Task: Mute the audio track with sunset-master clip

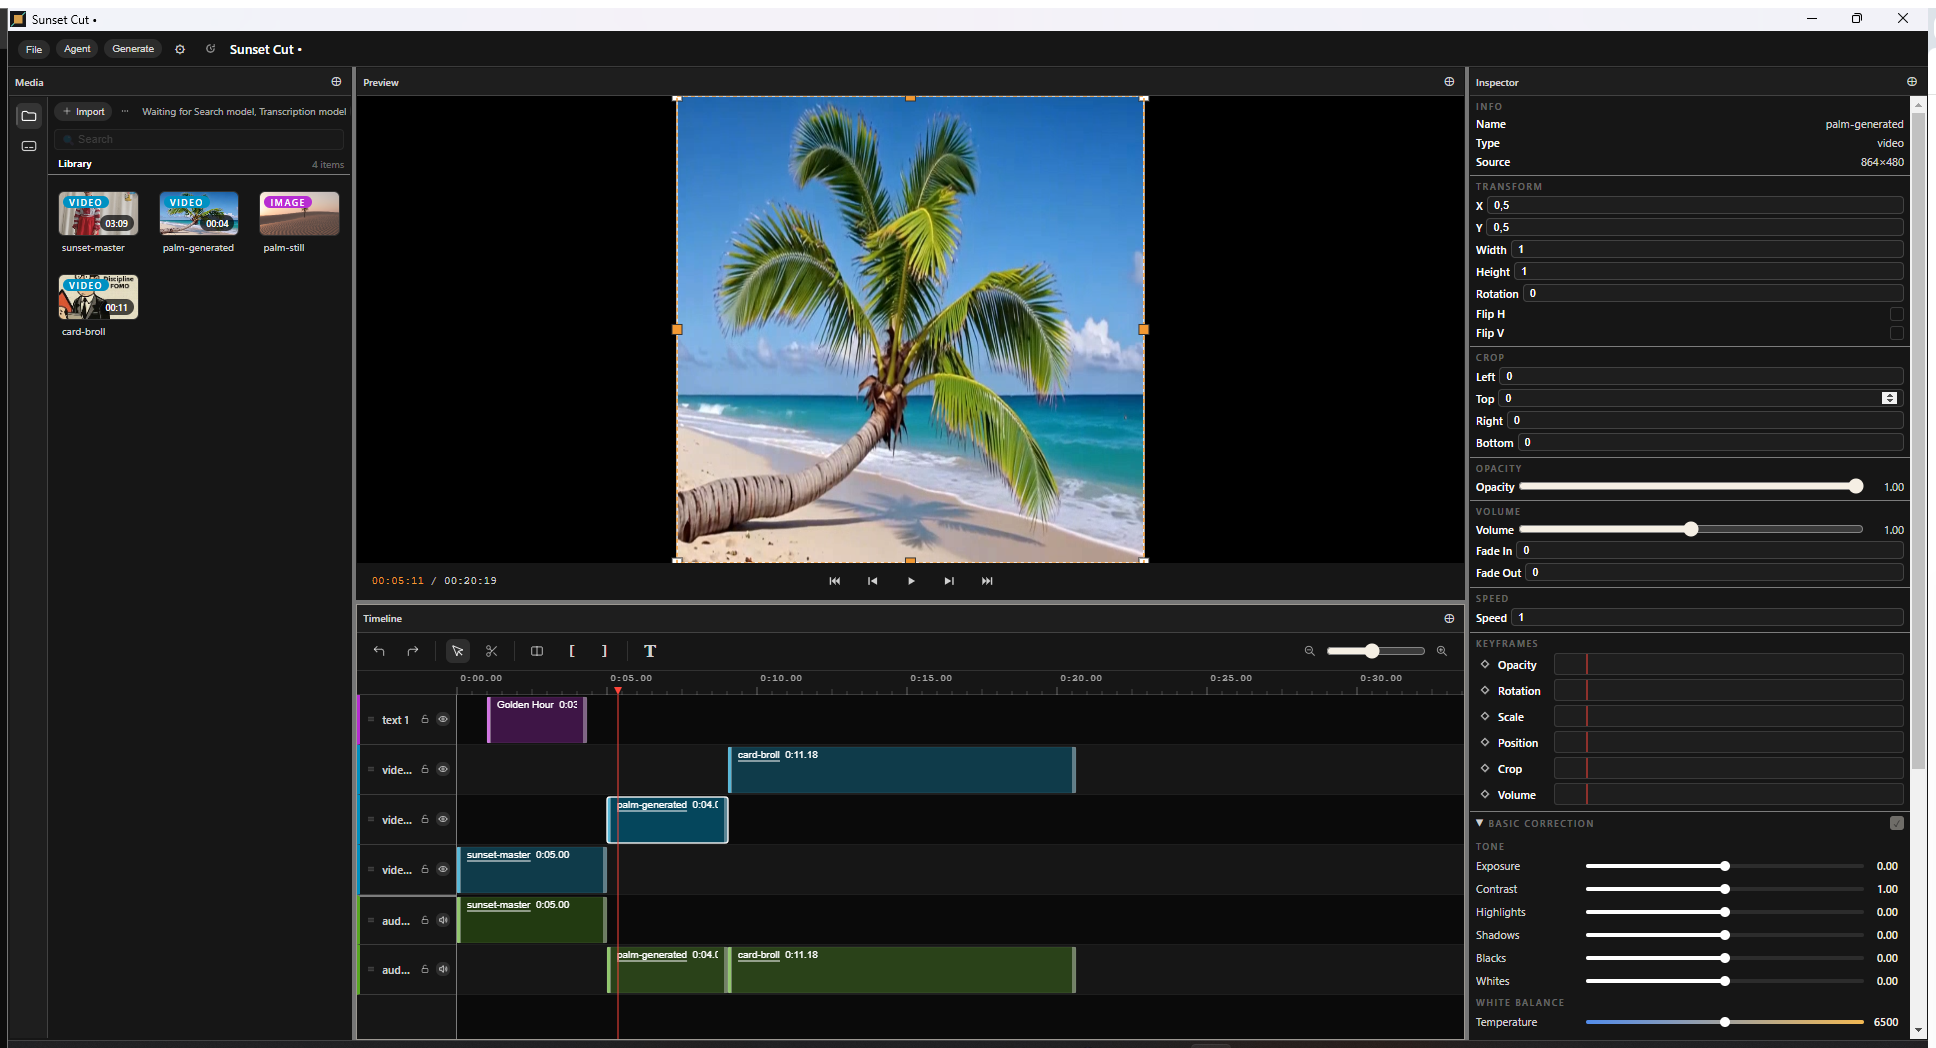Action: click(443, 920)
